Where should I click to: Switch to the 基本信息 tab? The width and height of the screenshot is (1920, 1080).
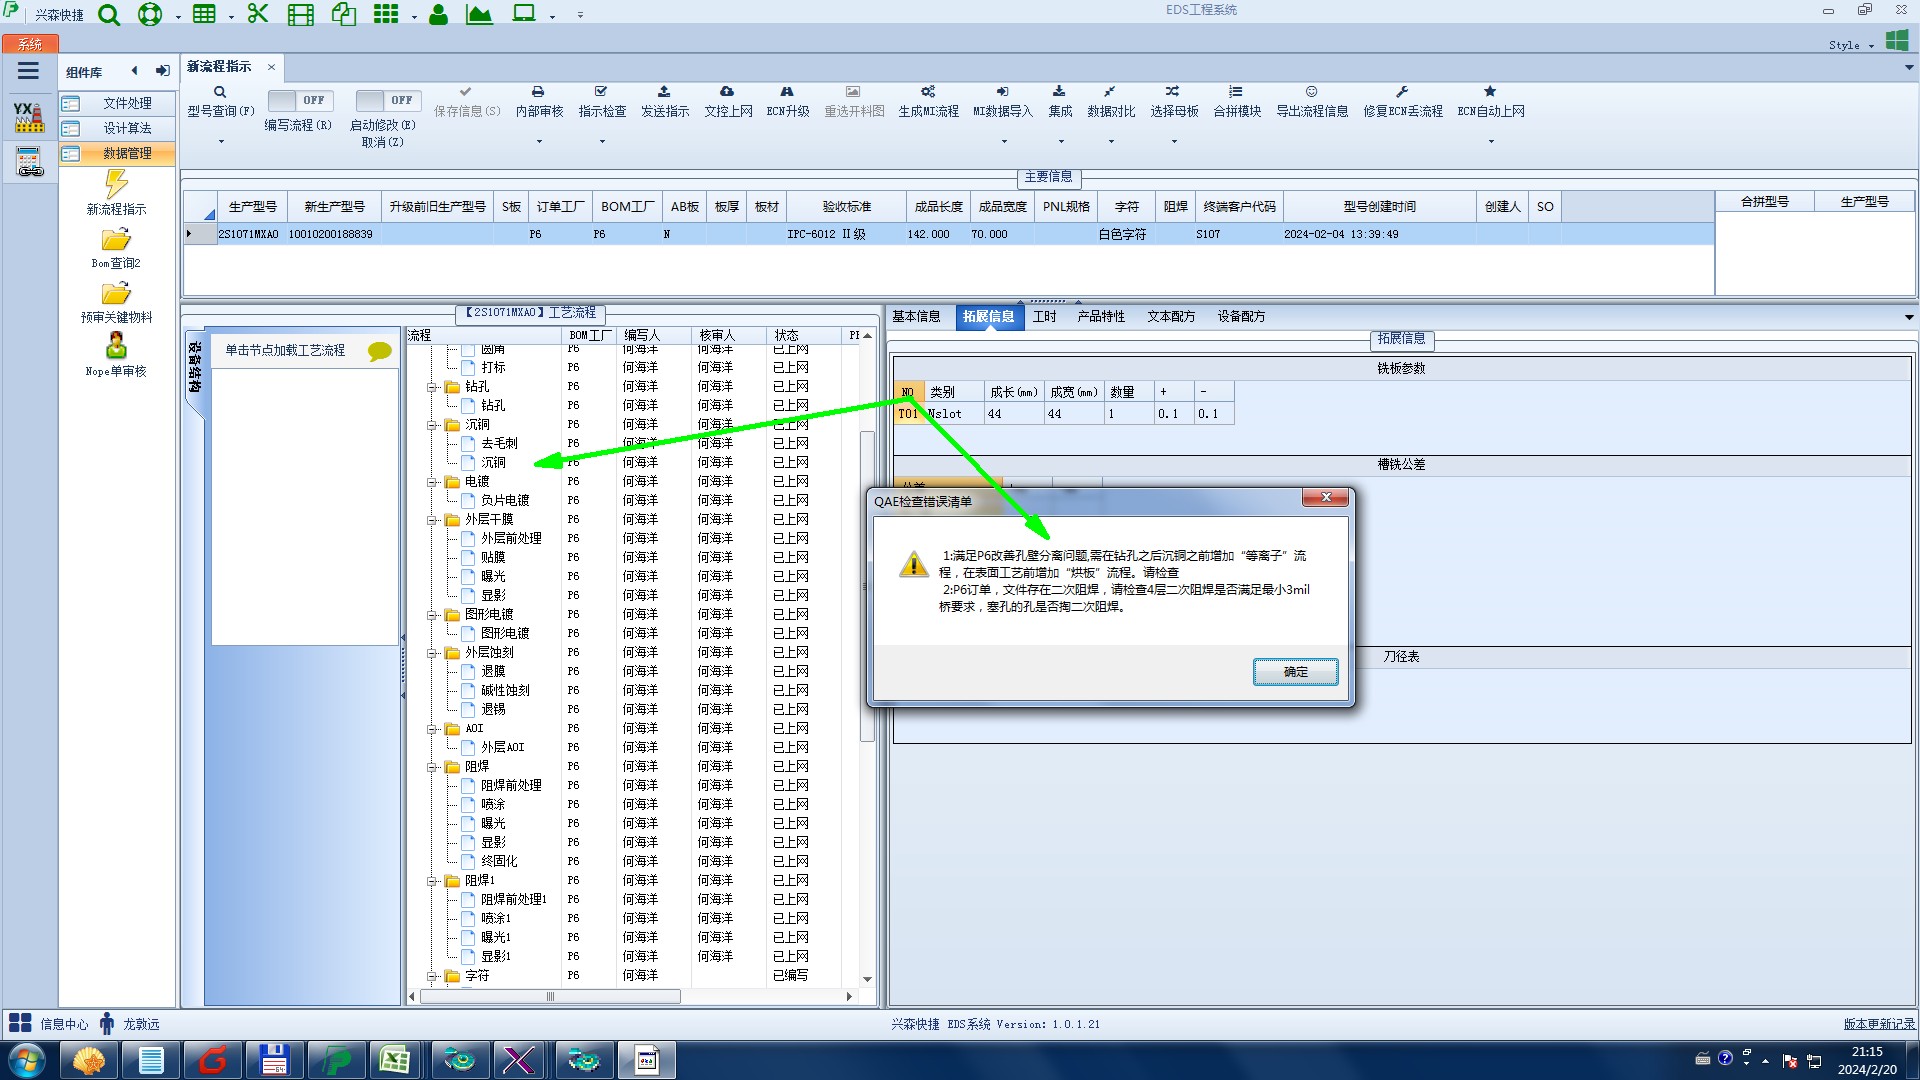coord(916,317)
